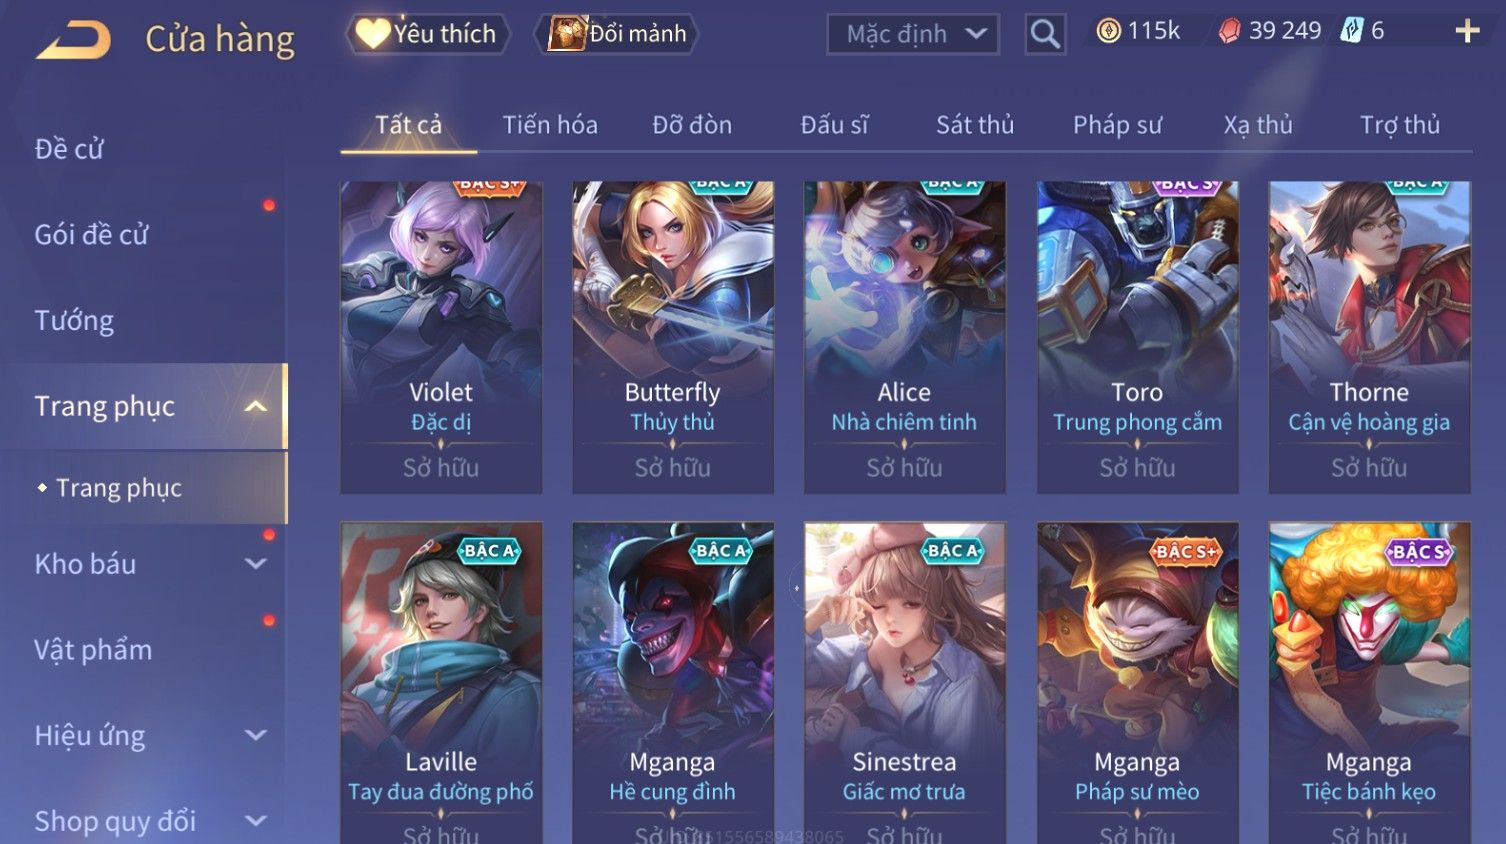Tap the gold coin balance icon
This screenshot has width=1506, height=844.
click(x=1108, y=31)
